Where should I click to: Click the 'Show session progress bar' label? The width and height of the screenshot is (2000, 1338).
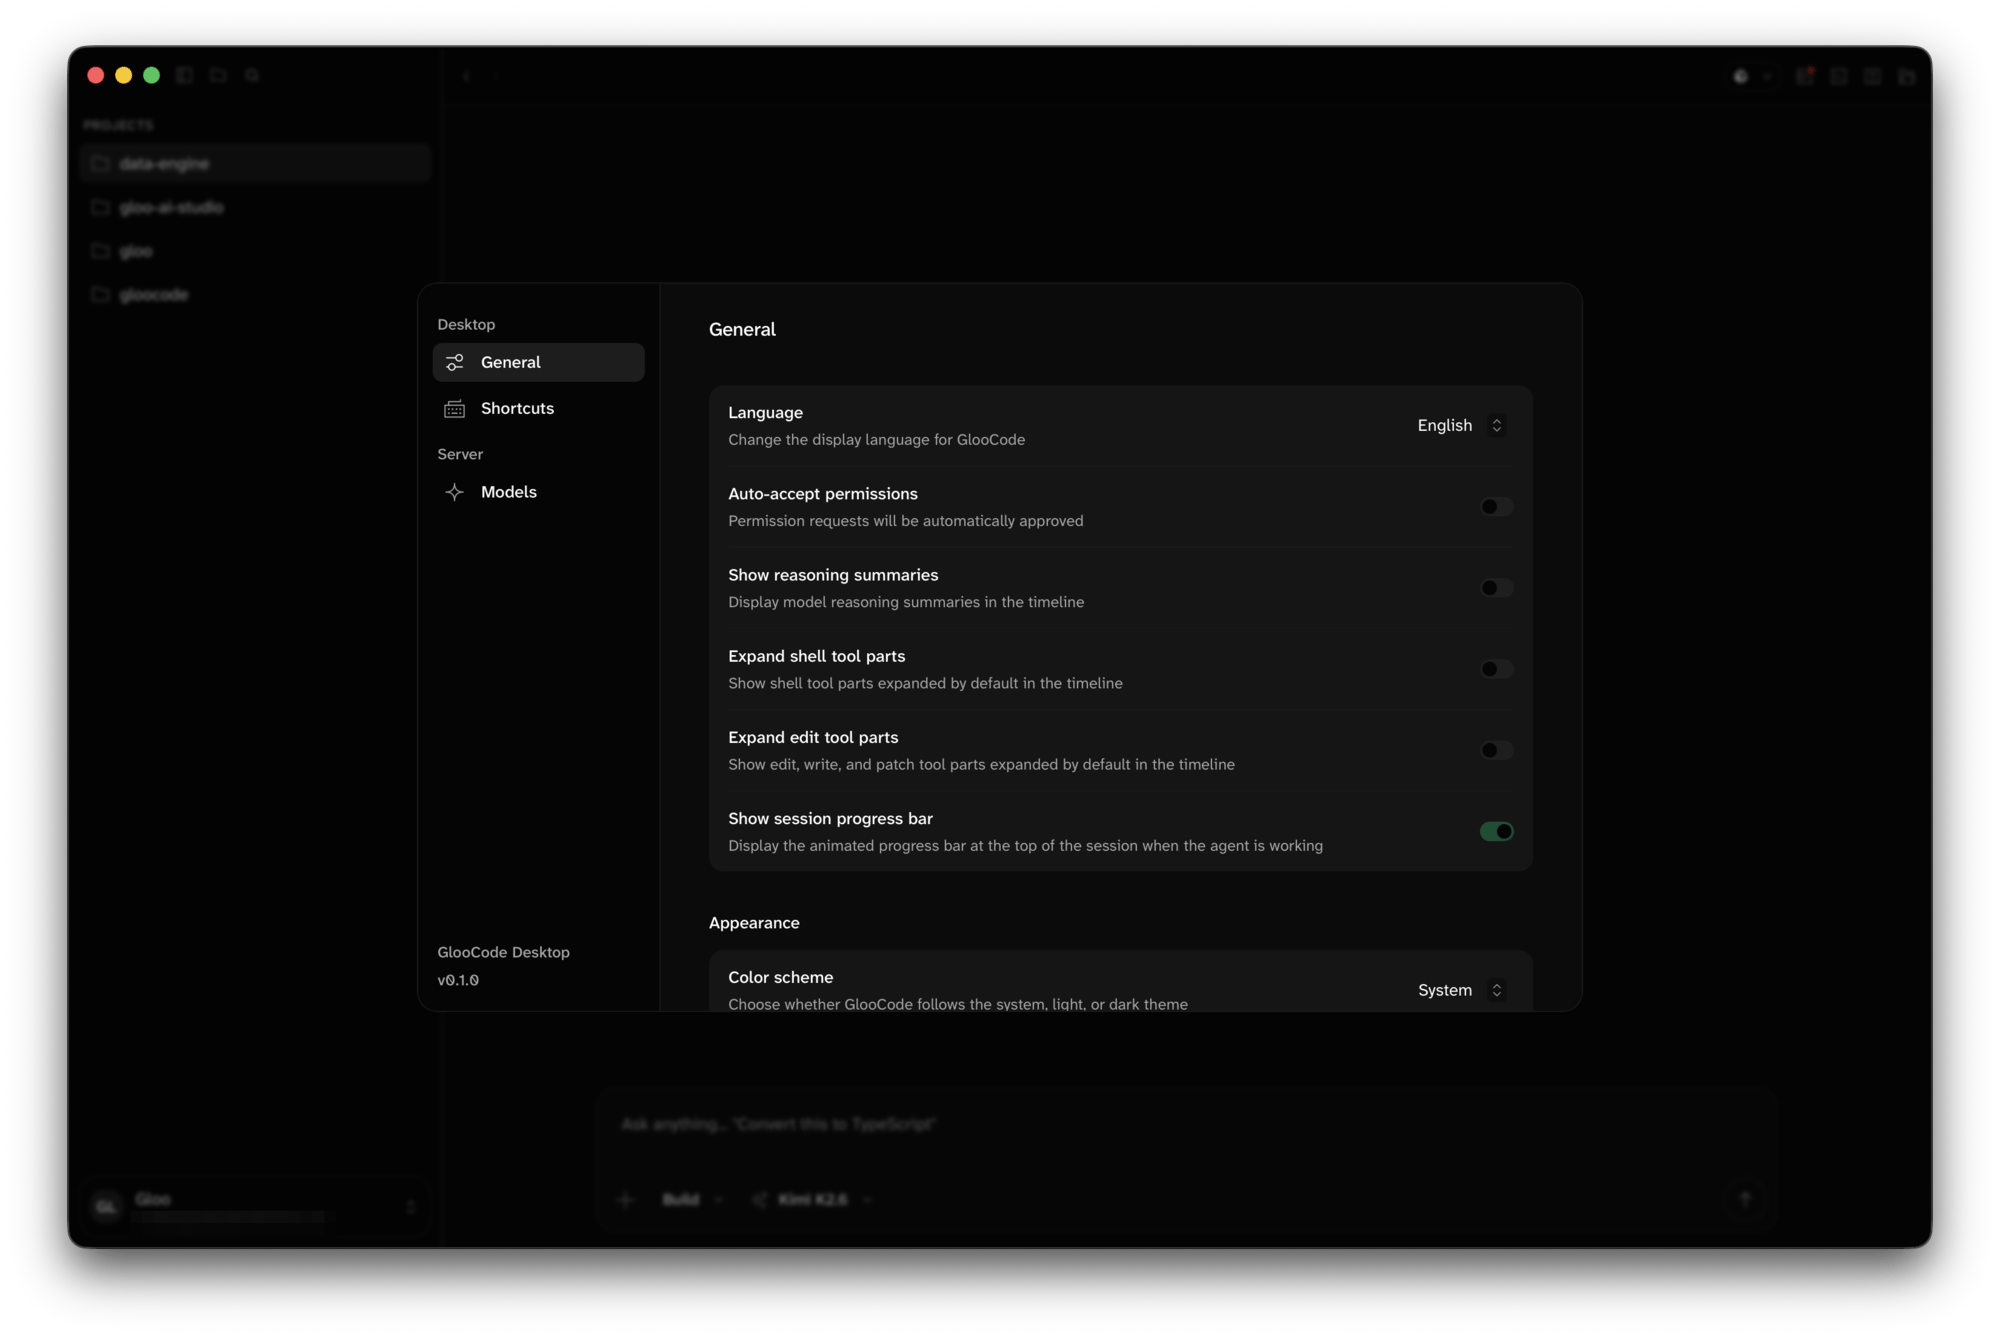pos(830,818)
